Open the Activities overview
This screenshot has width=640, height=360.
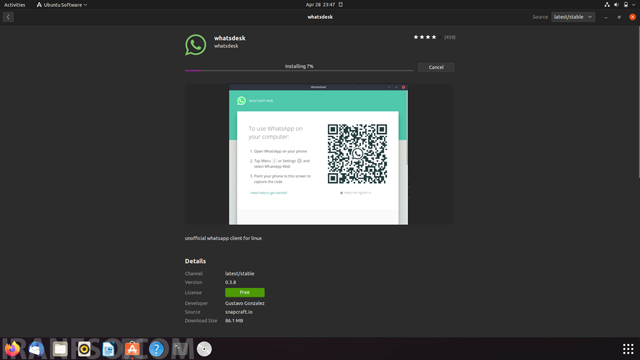click(15, 5)
